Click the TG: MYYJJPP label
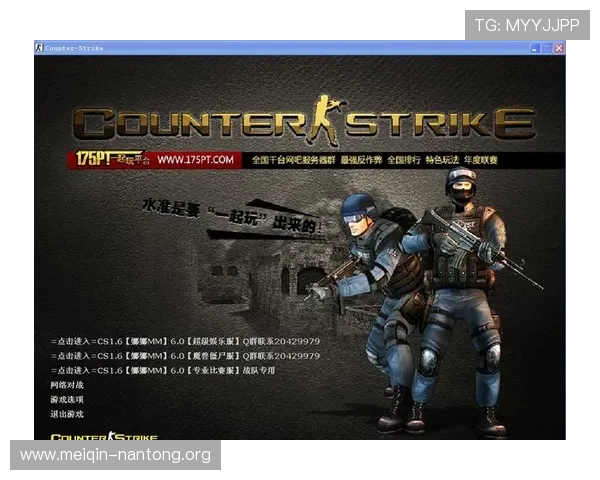 pos(527,24)
